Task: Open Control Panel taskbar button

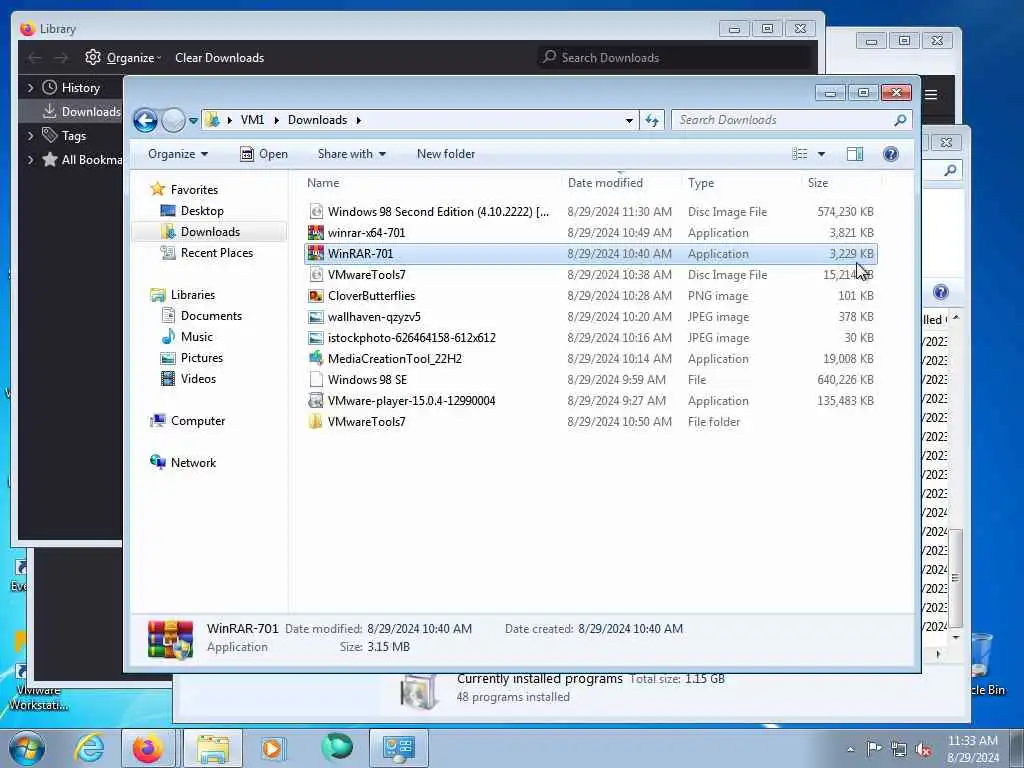Action: click(x=399, y=748)
